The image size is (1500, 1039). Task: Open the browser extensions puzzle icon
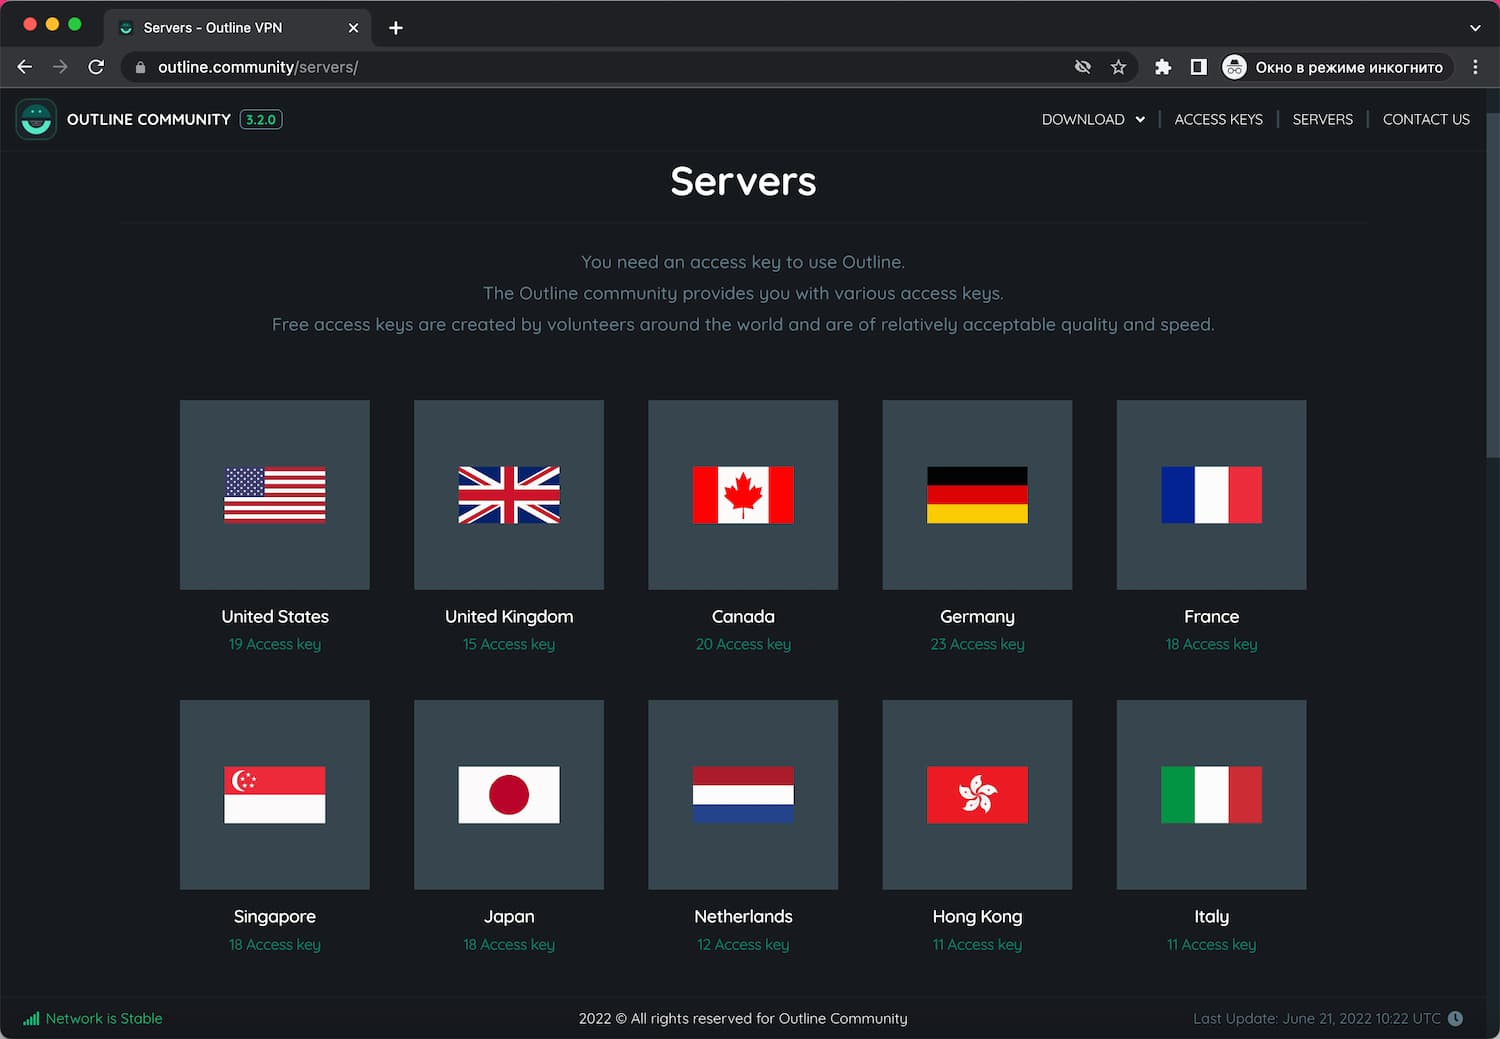tap(1162, 67)
